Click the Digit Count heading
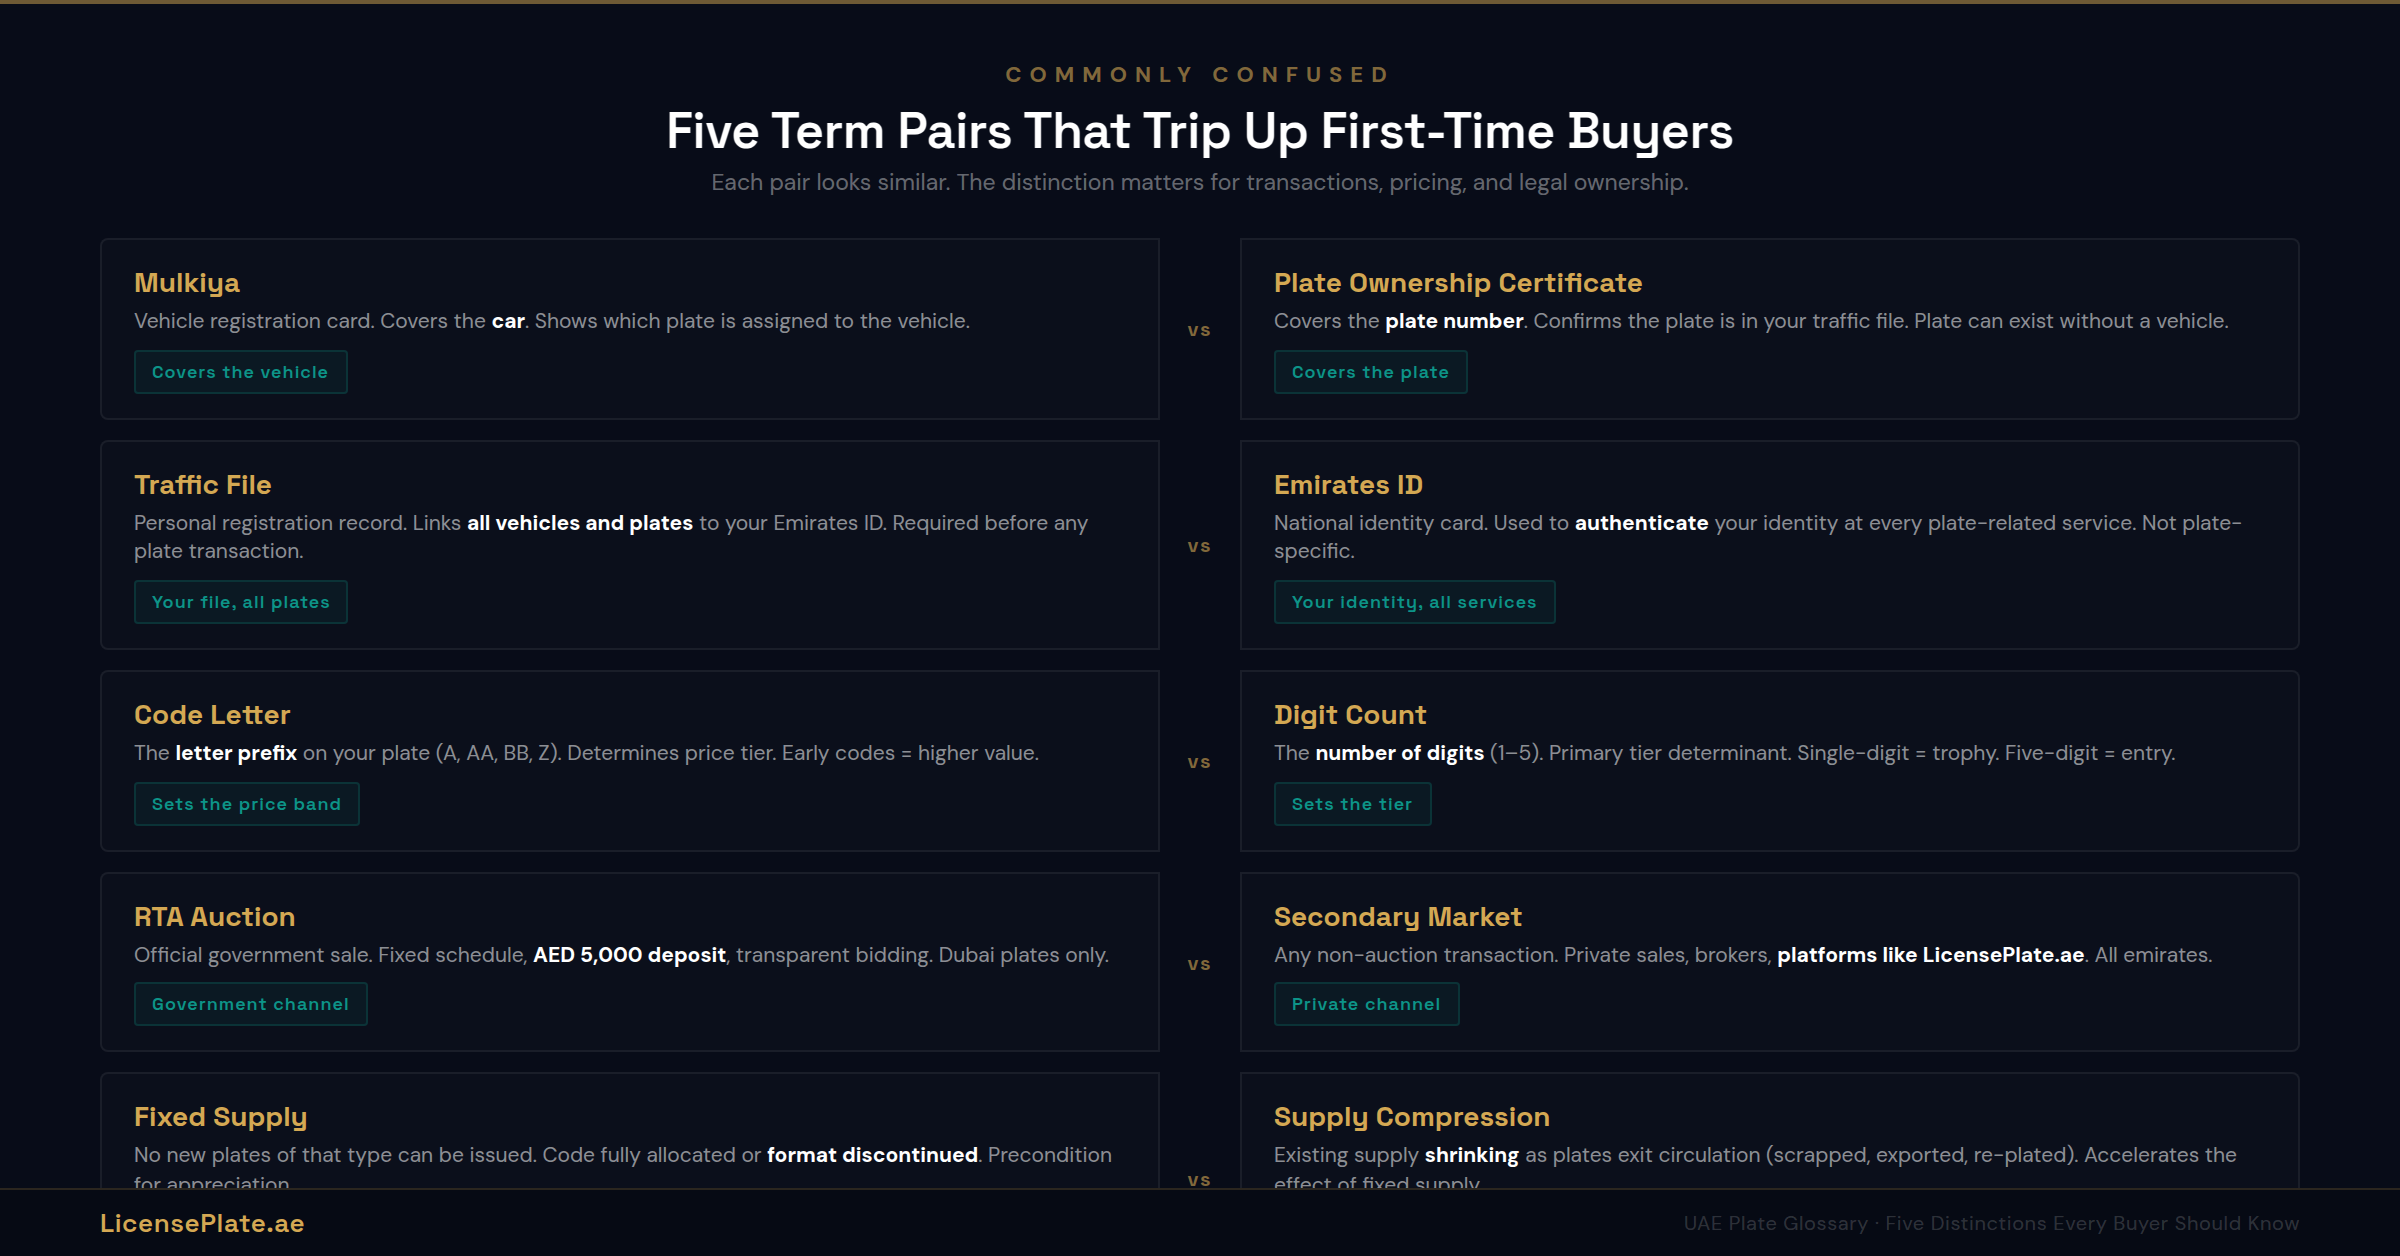 (1349, 715)
